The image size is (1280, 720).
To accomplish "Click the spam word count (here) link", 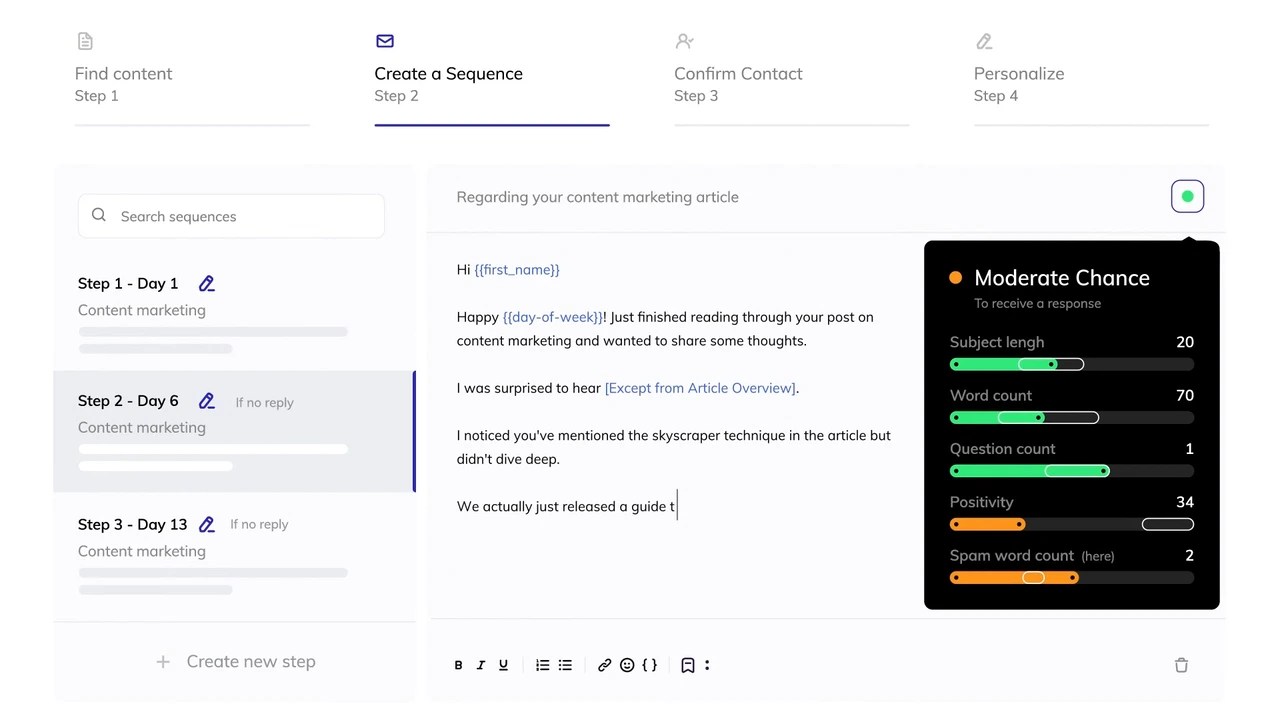I will point(1097,557).
